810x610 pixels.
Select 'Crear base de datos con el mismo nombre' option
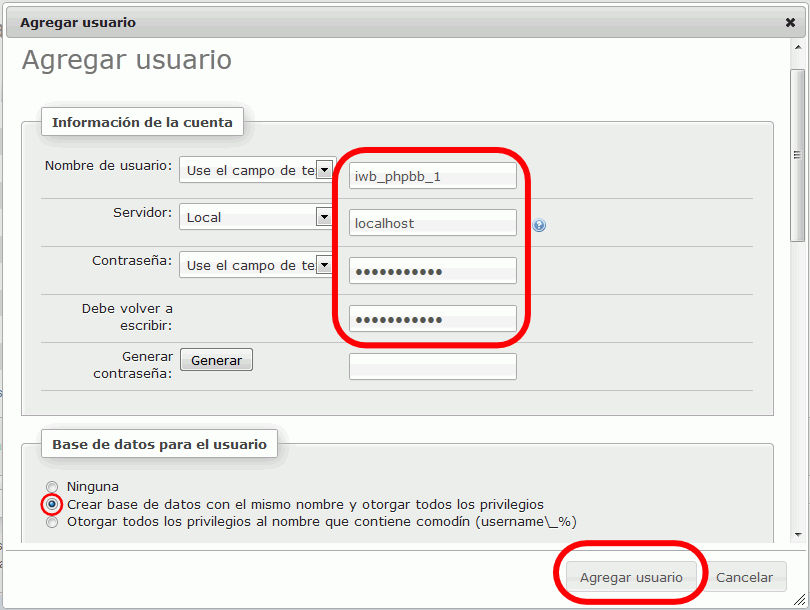(x=52, y=504)
